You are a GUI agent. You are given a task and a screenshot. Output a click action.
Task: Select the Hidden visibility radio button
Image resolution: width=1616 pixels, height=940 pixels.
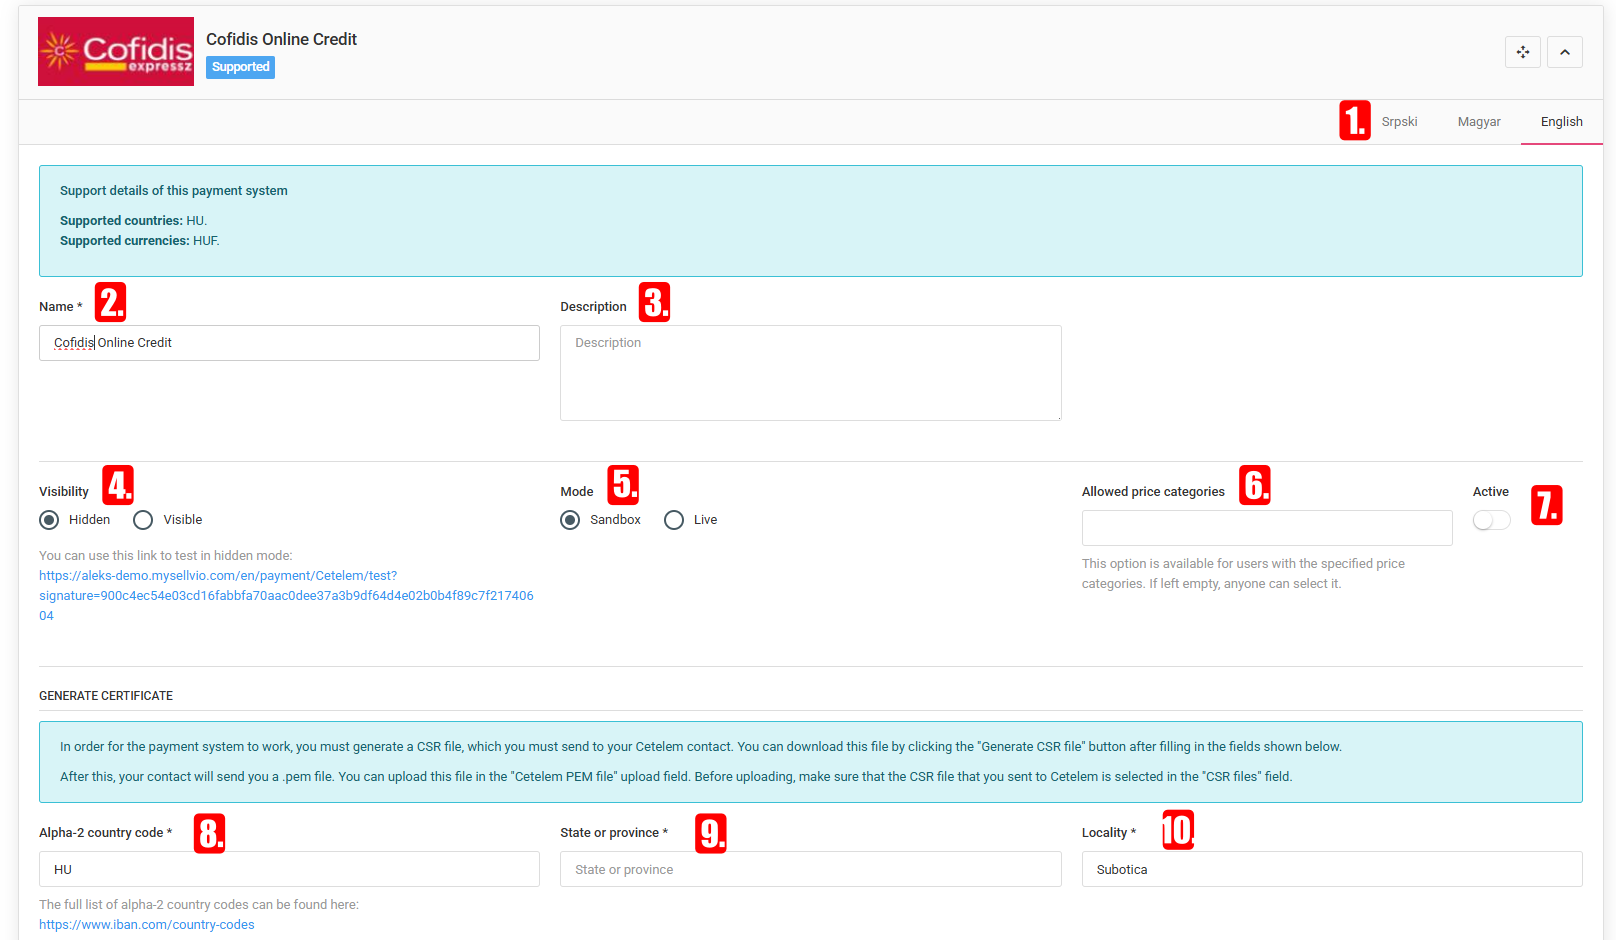pos(50,520)
